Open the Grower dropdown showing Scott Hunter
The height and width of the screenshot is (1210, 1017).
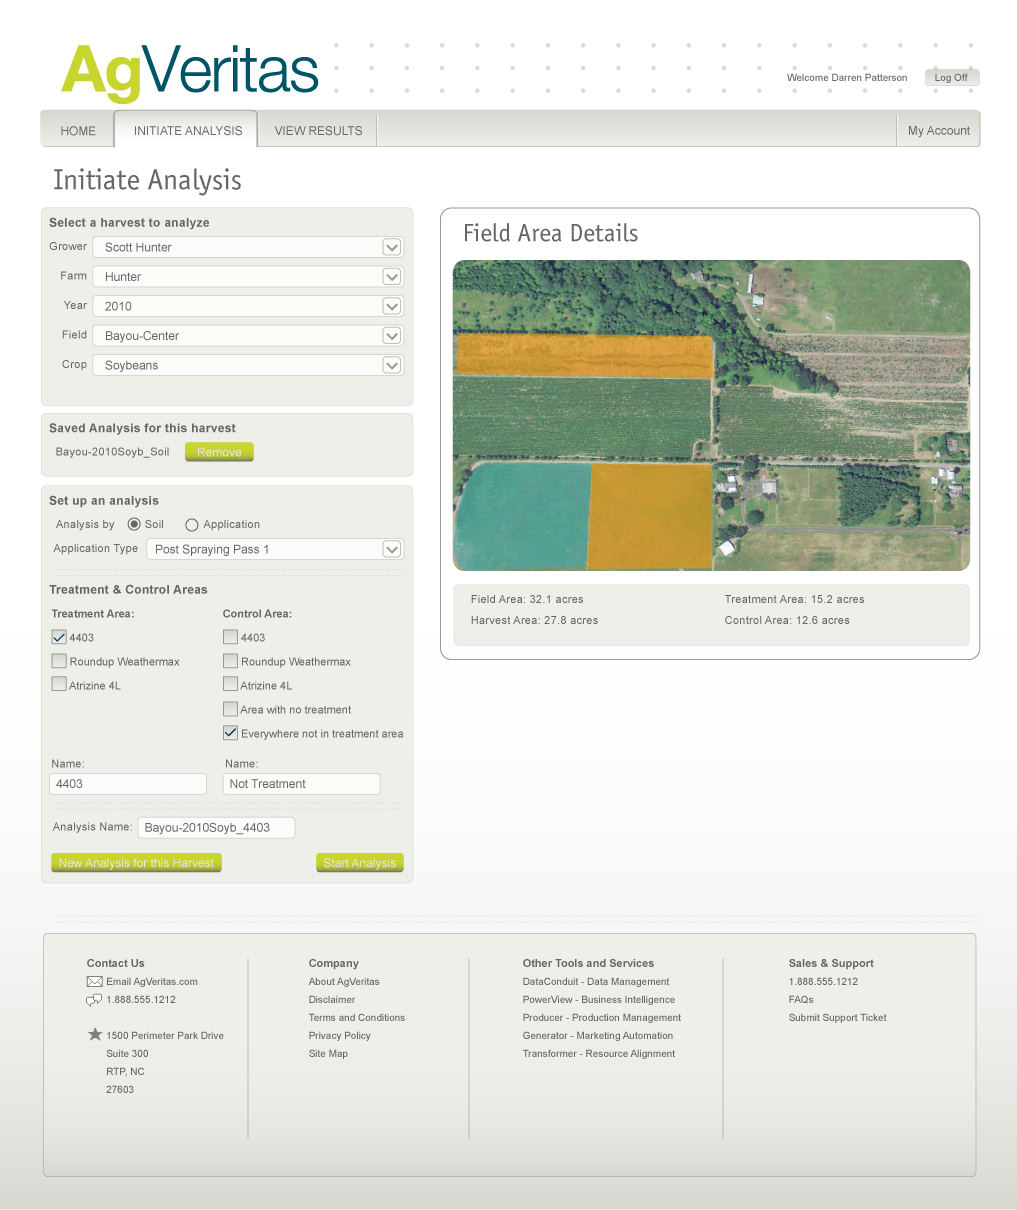click(248, 247)
